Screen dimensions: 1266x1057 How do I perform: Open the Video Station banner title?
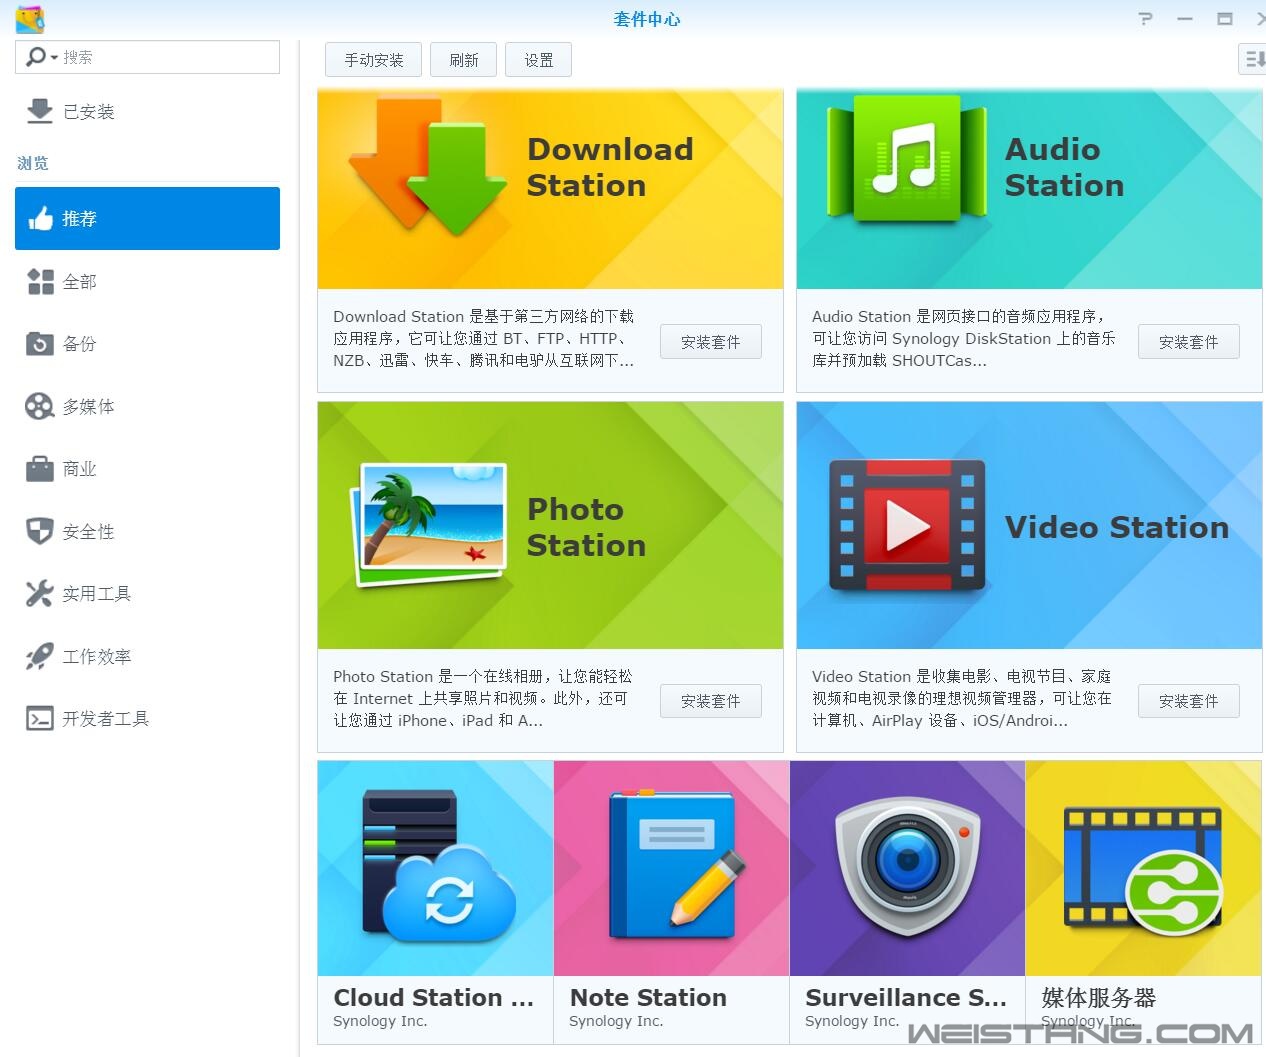(x=1116, y=527)
